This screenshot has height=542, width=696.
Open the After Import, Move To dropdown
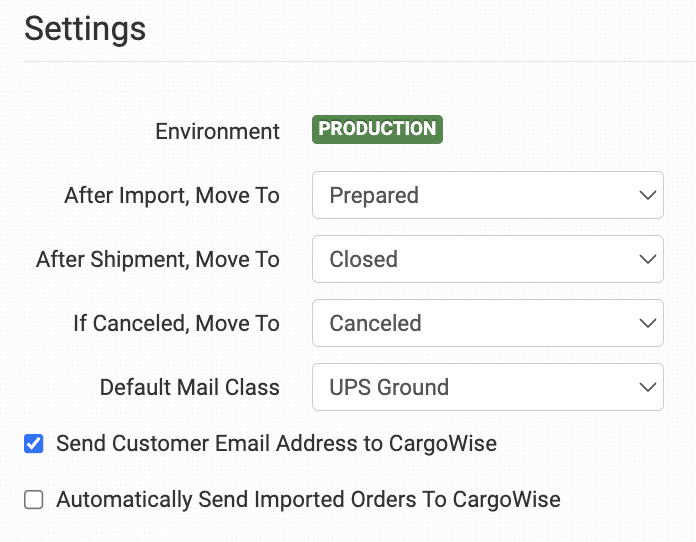point(487,196)
